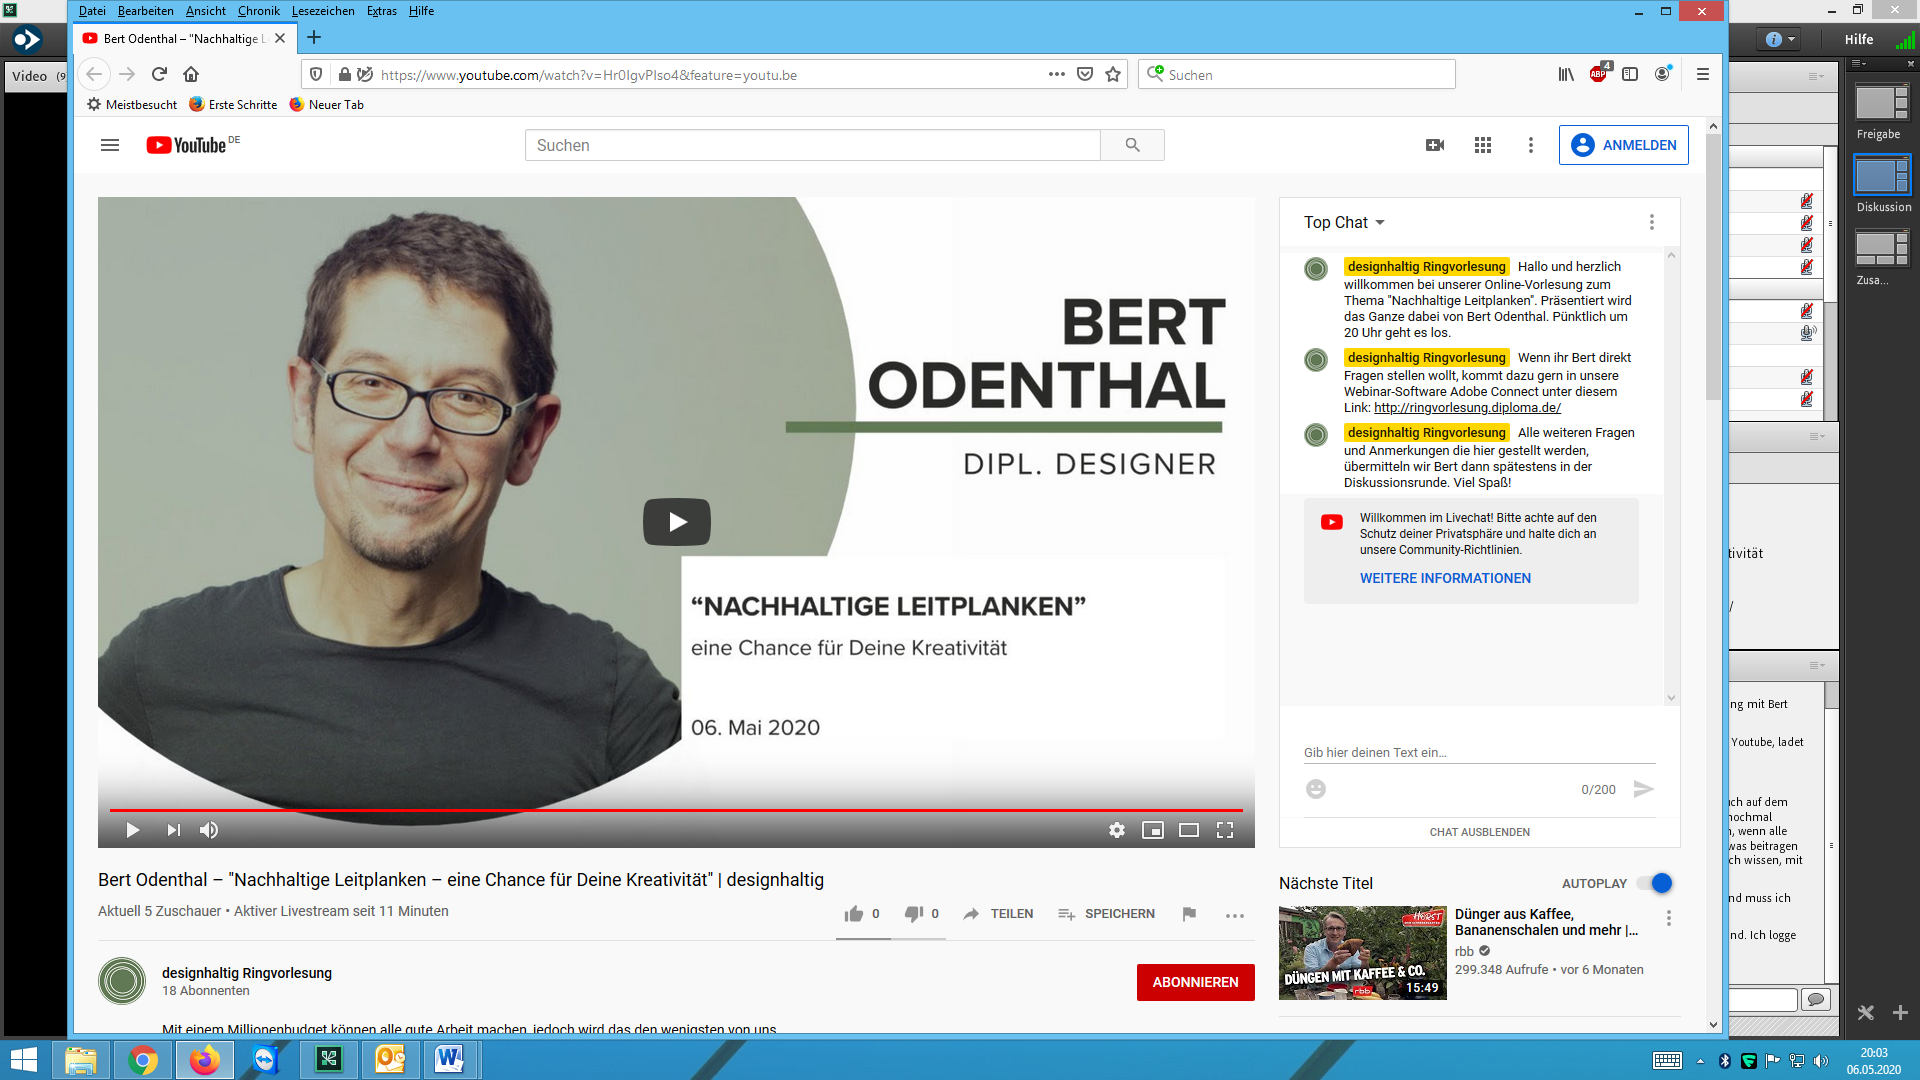This screenshot has height=1080, width=1920.
Task: Open YouTube settings three-dot menu
Action: (x=1530, y=145)
